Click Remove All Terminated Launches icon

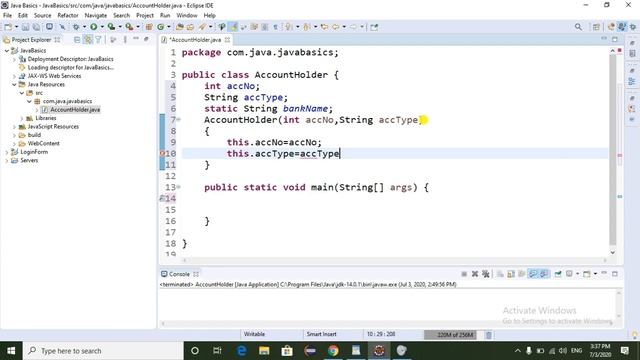pyautogui.click(x=485, y=274)
